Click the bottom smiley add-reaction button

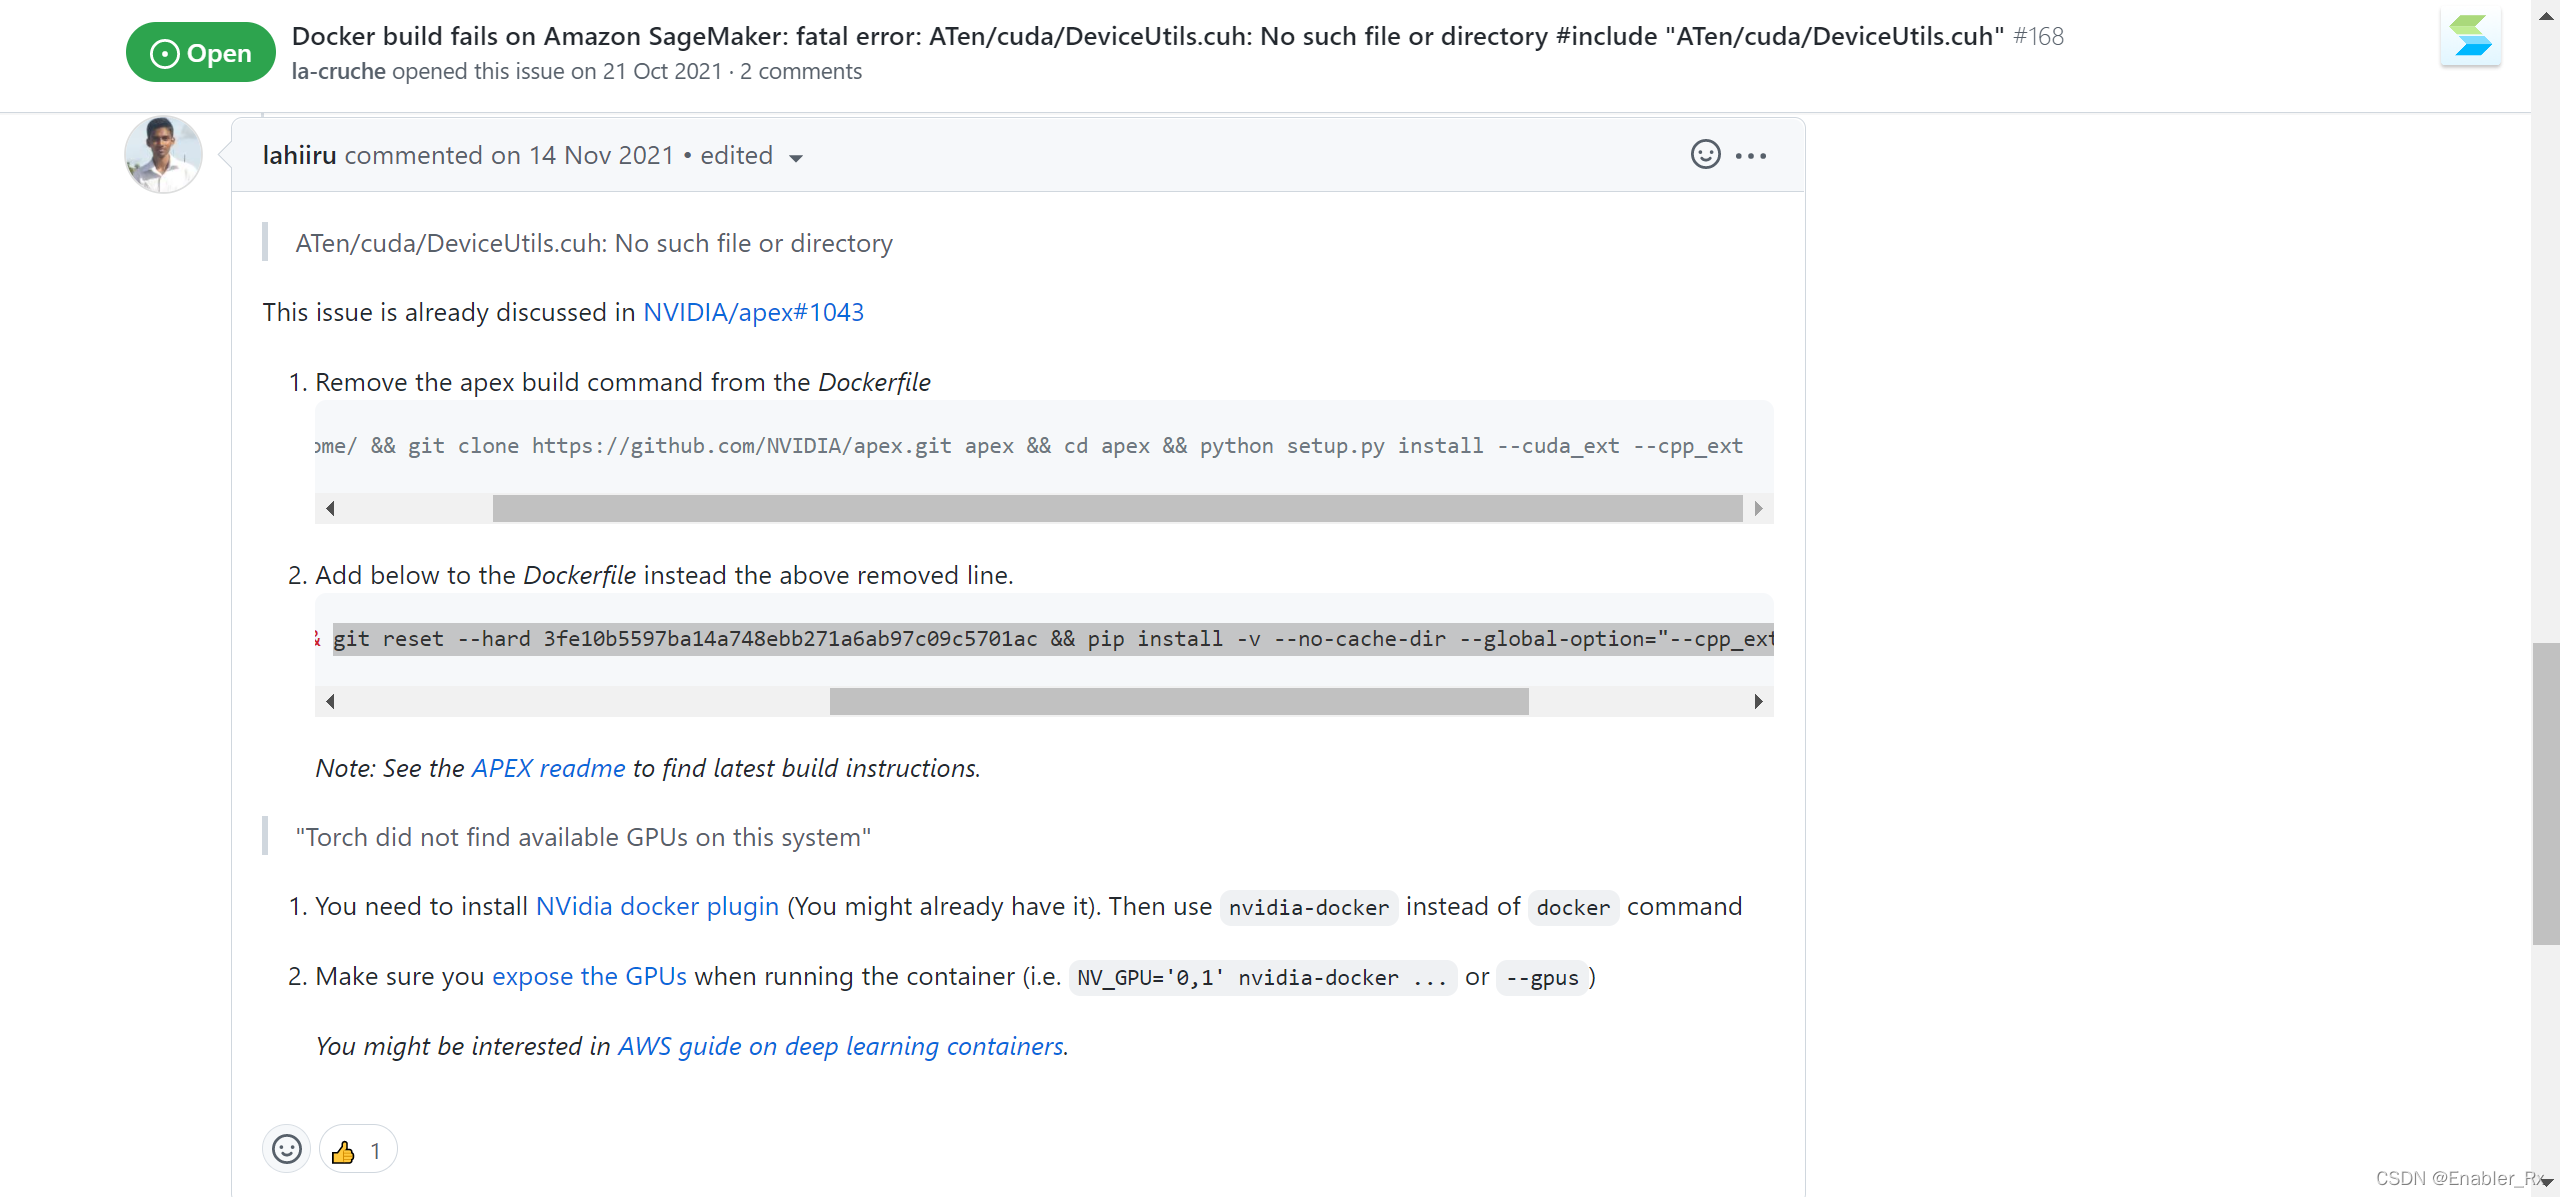pyautogui.click(x=286, y=1150)
